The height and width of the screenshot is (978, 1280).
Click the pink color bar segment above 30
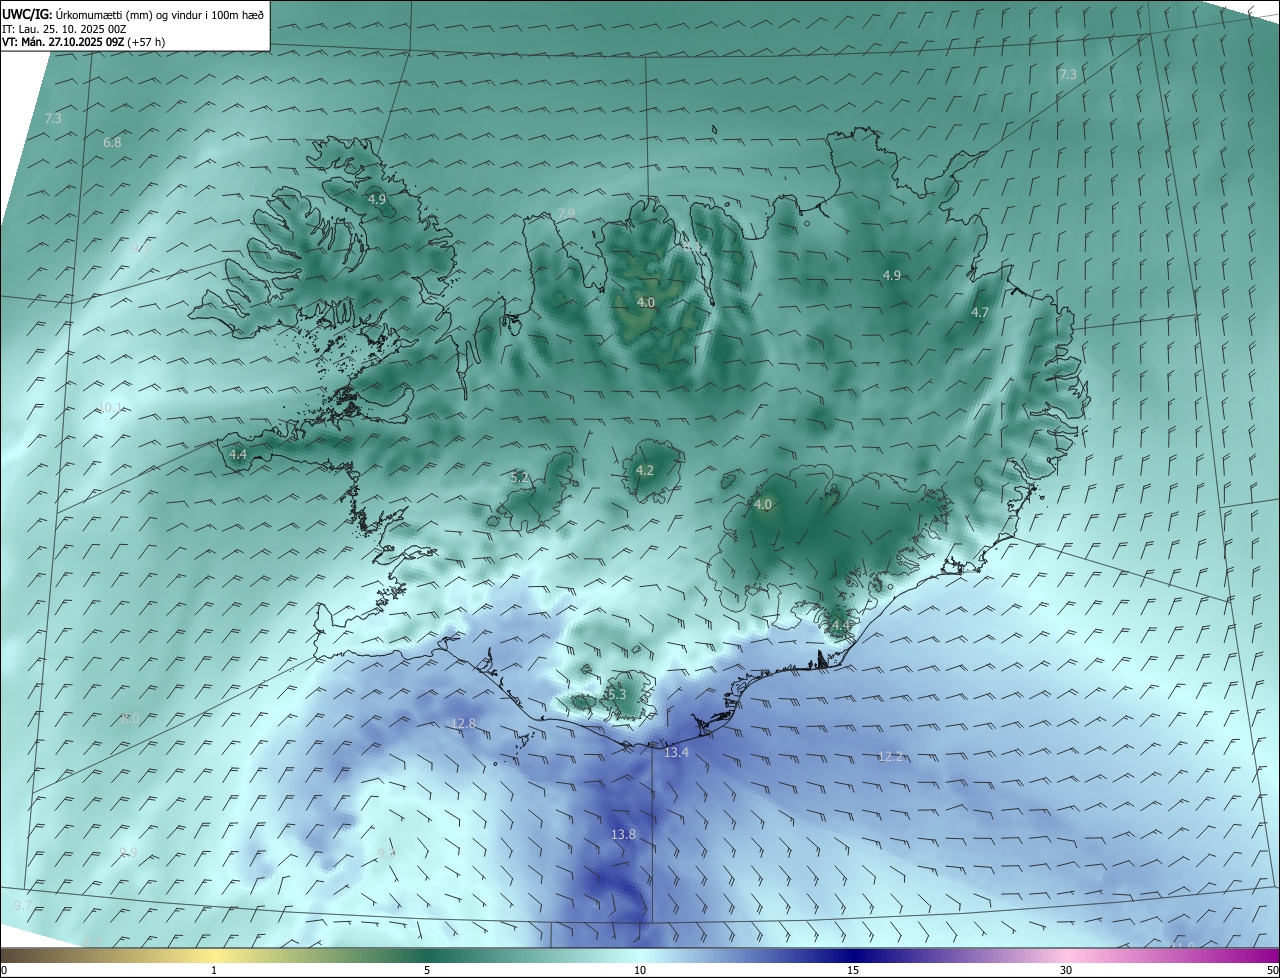coord(1066,955)
